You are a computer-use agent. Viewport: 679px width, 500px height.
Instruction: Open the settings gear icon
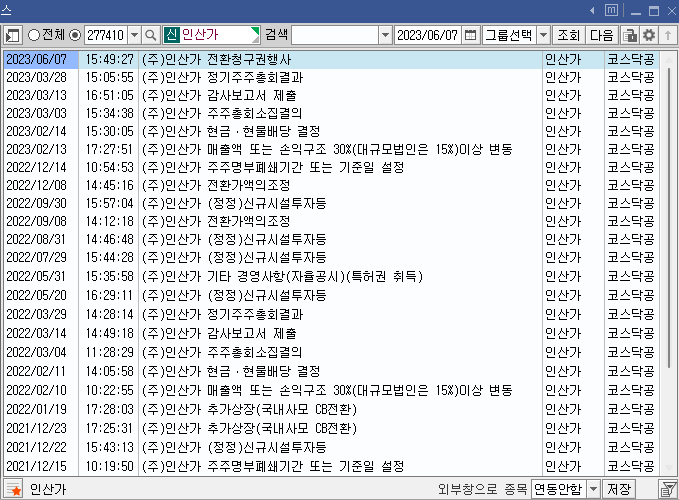pyautogui.click(x=649, y=35)
